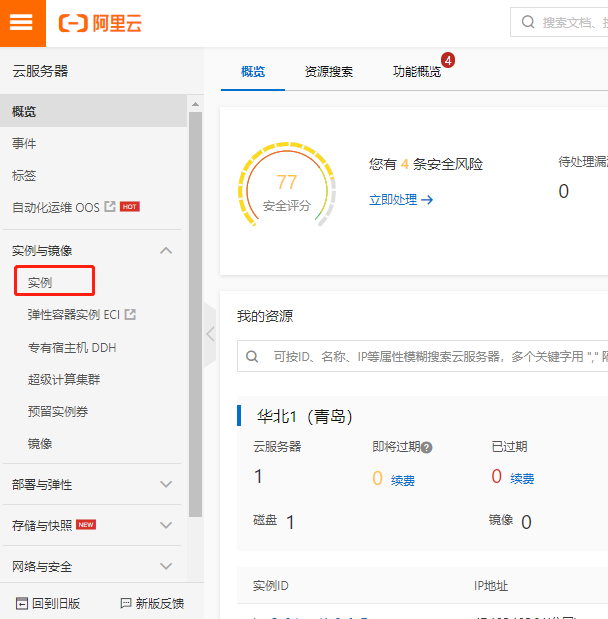Click 回到旧版 button
The height and width of the screenshot is (619, 608).
48,603
